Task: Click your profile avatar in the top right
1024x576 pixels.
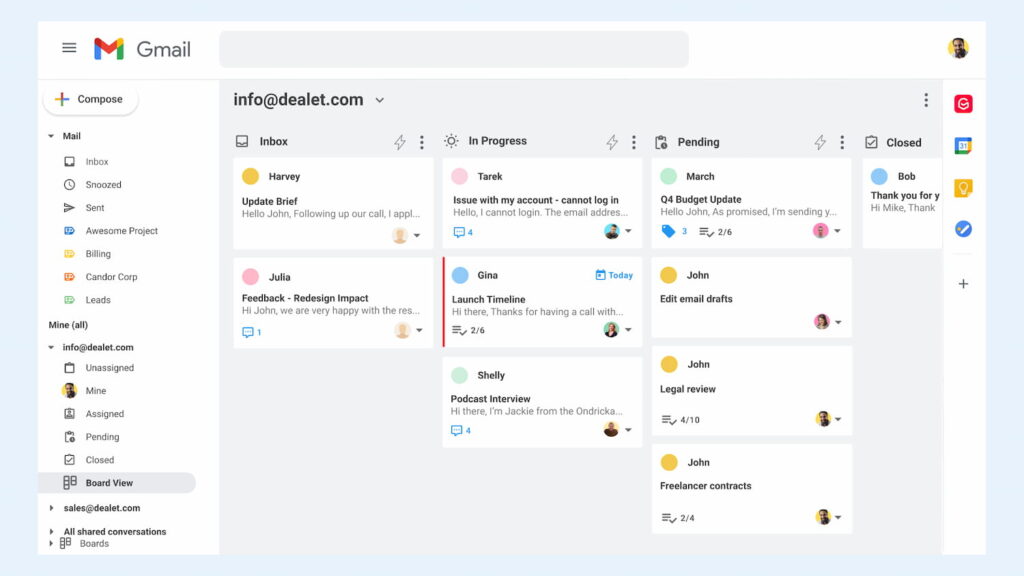Action: pos(957,47)
